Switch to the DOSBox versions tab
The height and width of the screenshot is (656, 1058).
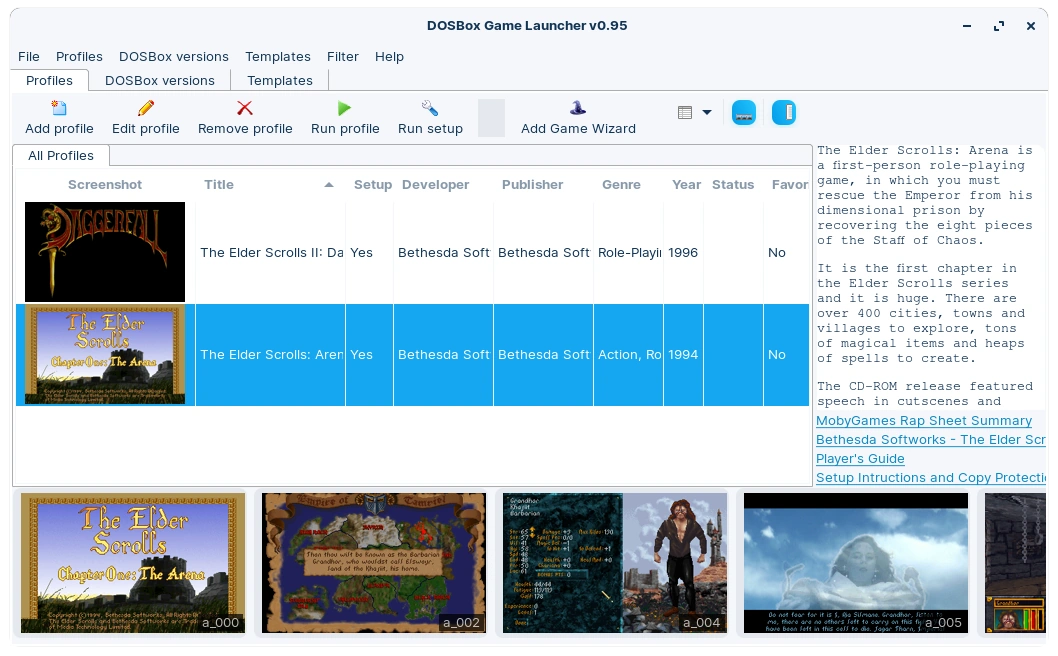click(x=160, y=81)
